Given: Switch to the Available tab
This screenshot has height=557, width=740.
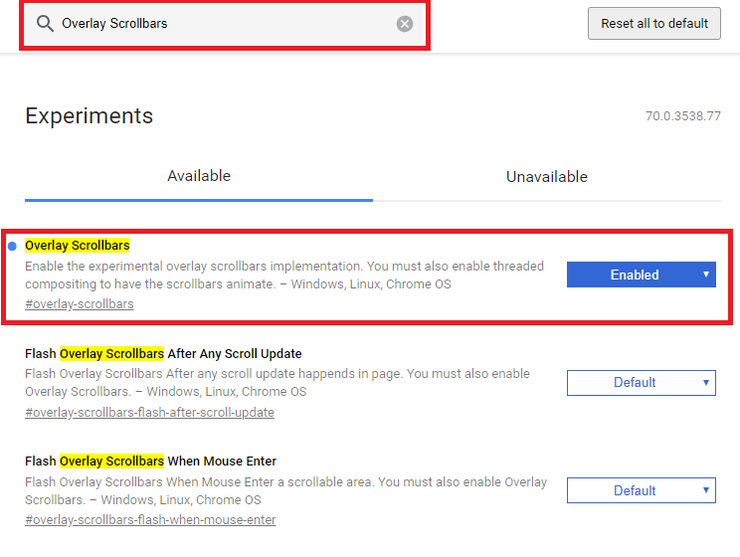Looking at the screenshot, I should 199,176.
